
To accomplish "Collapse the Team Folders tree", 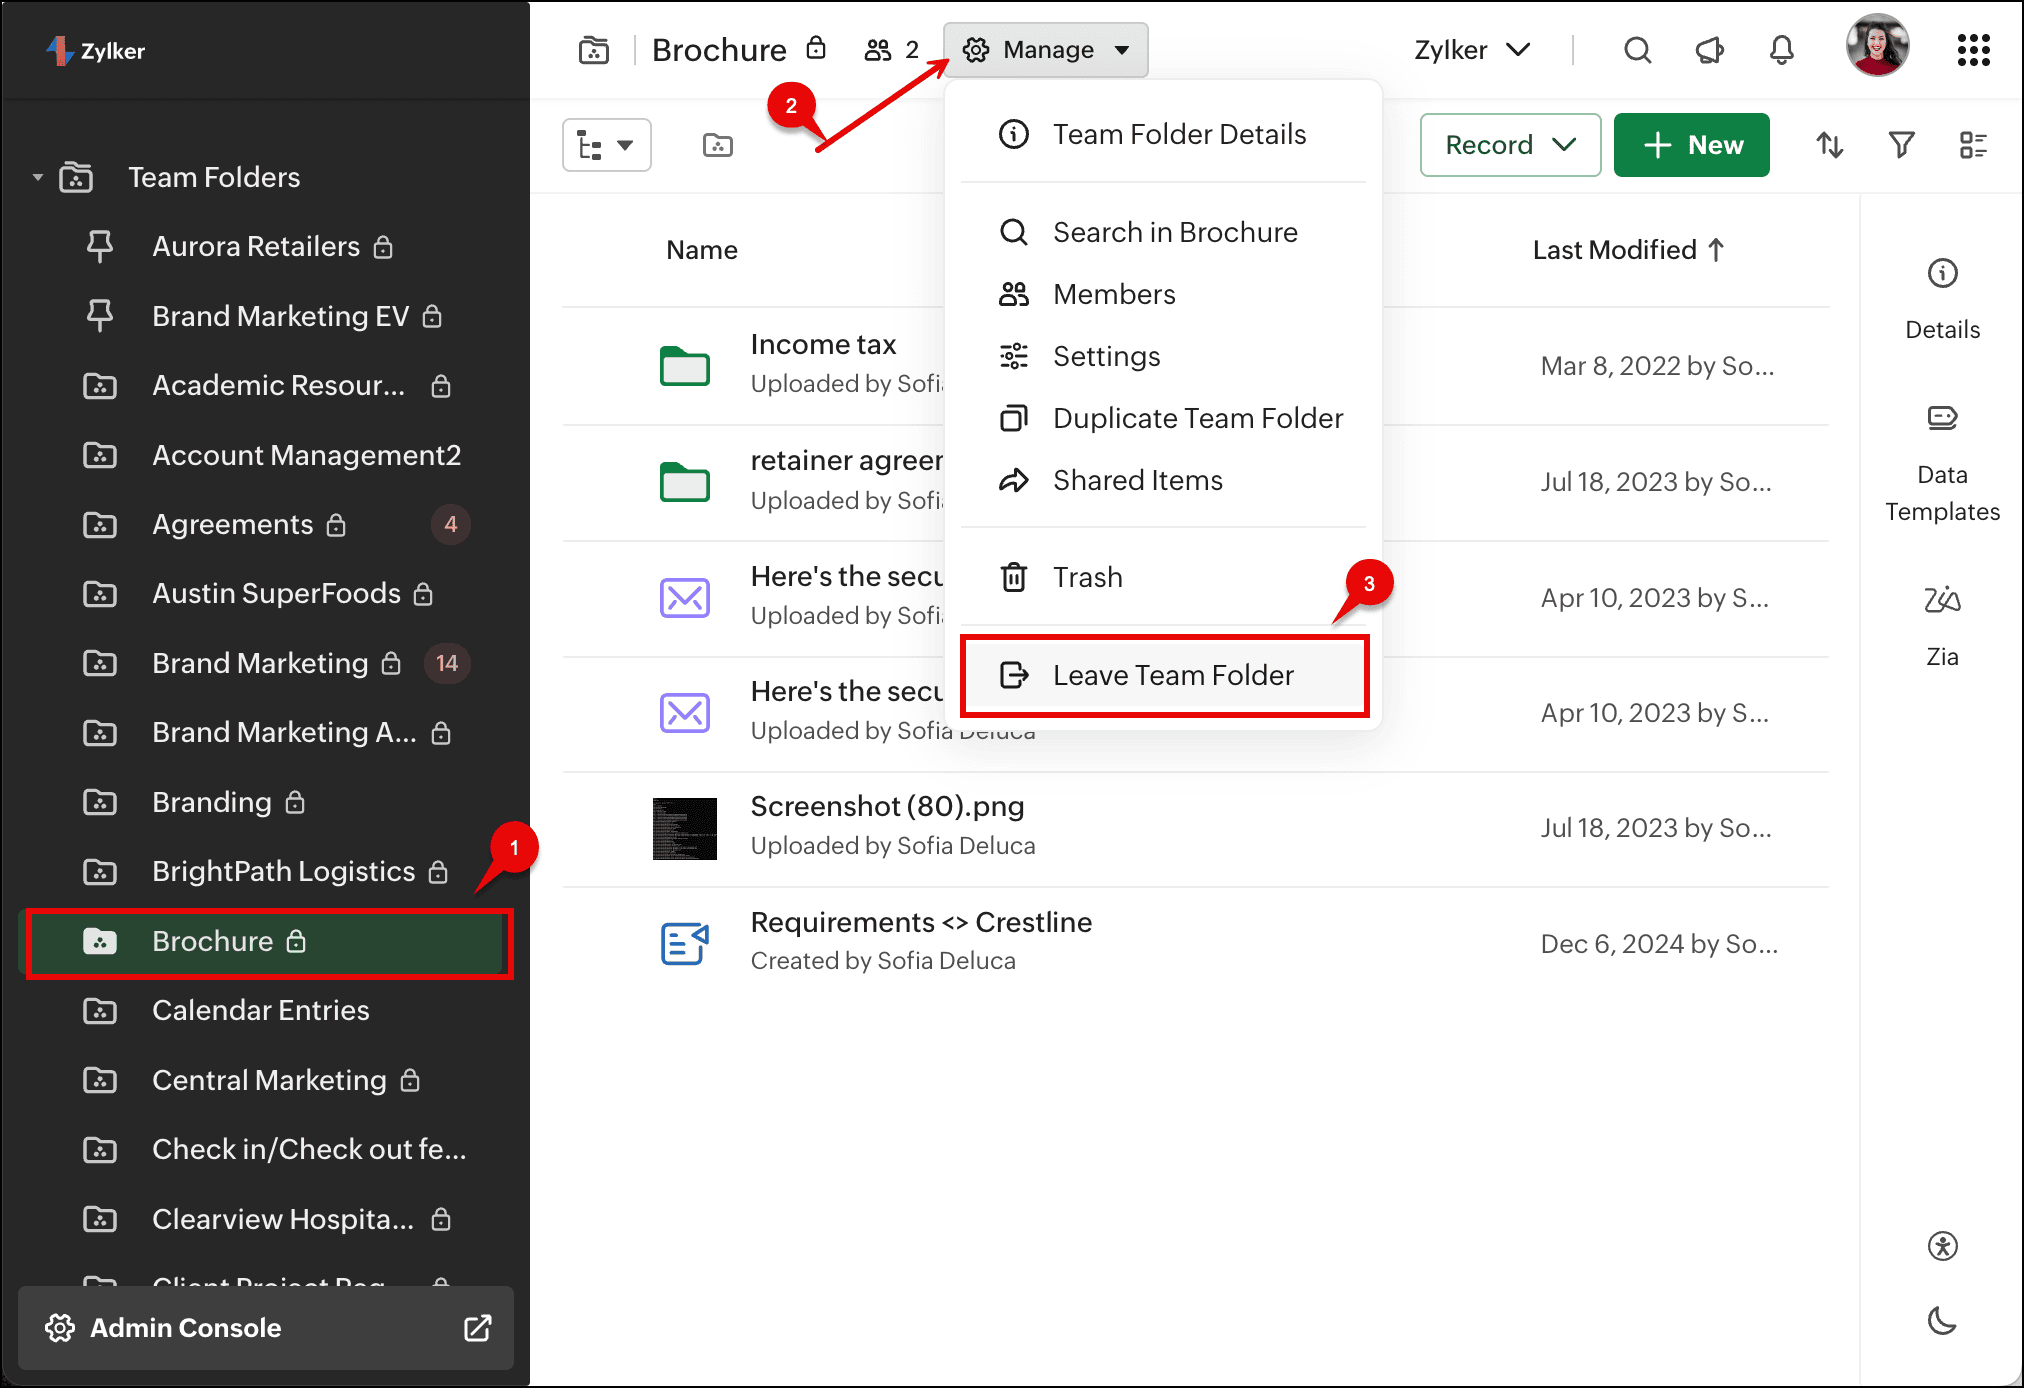I will pyautogui.click(x=38, y=178).
